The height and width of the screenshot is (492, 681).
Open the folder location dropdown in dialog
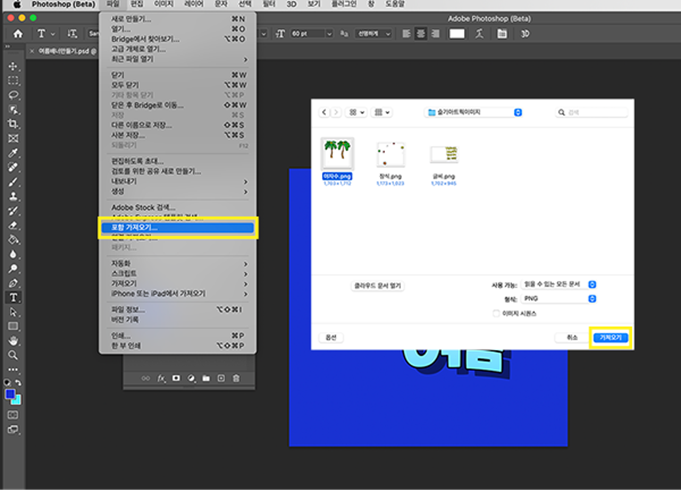point(473,112)
